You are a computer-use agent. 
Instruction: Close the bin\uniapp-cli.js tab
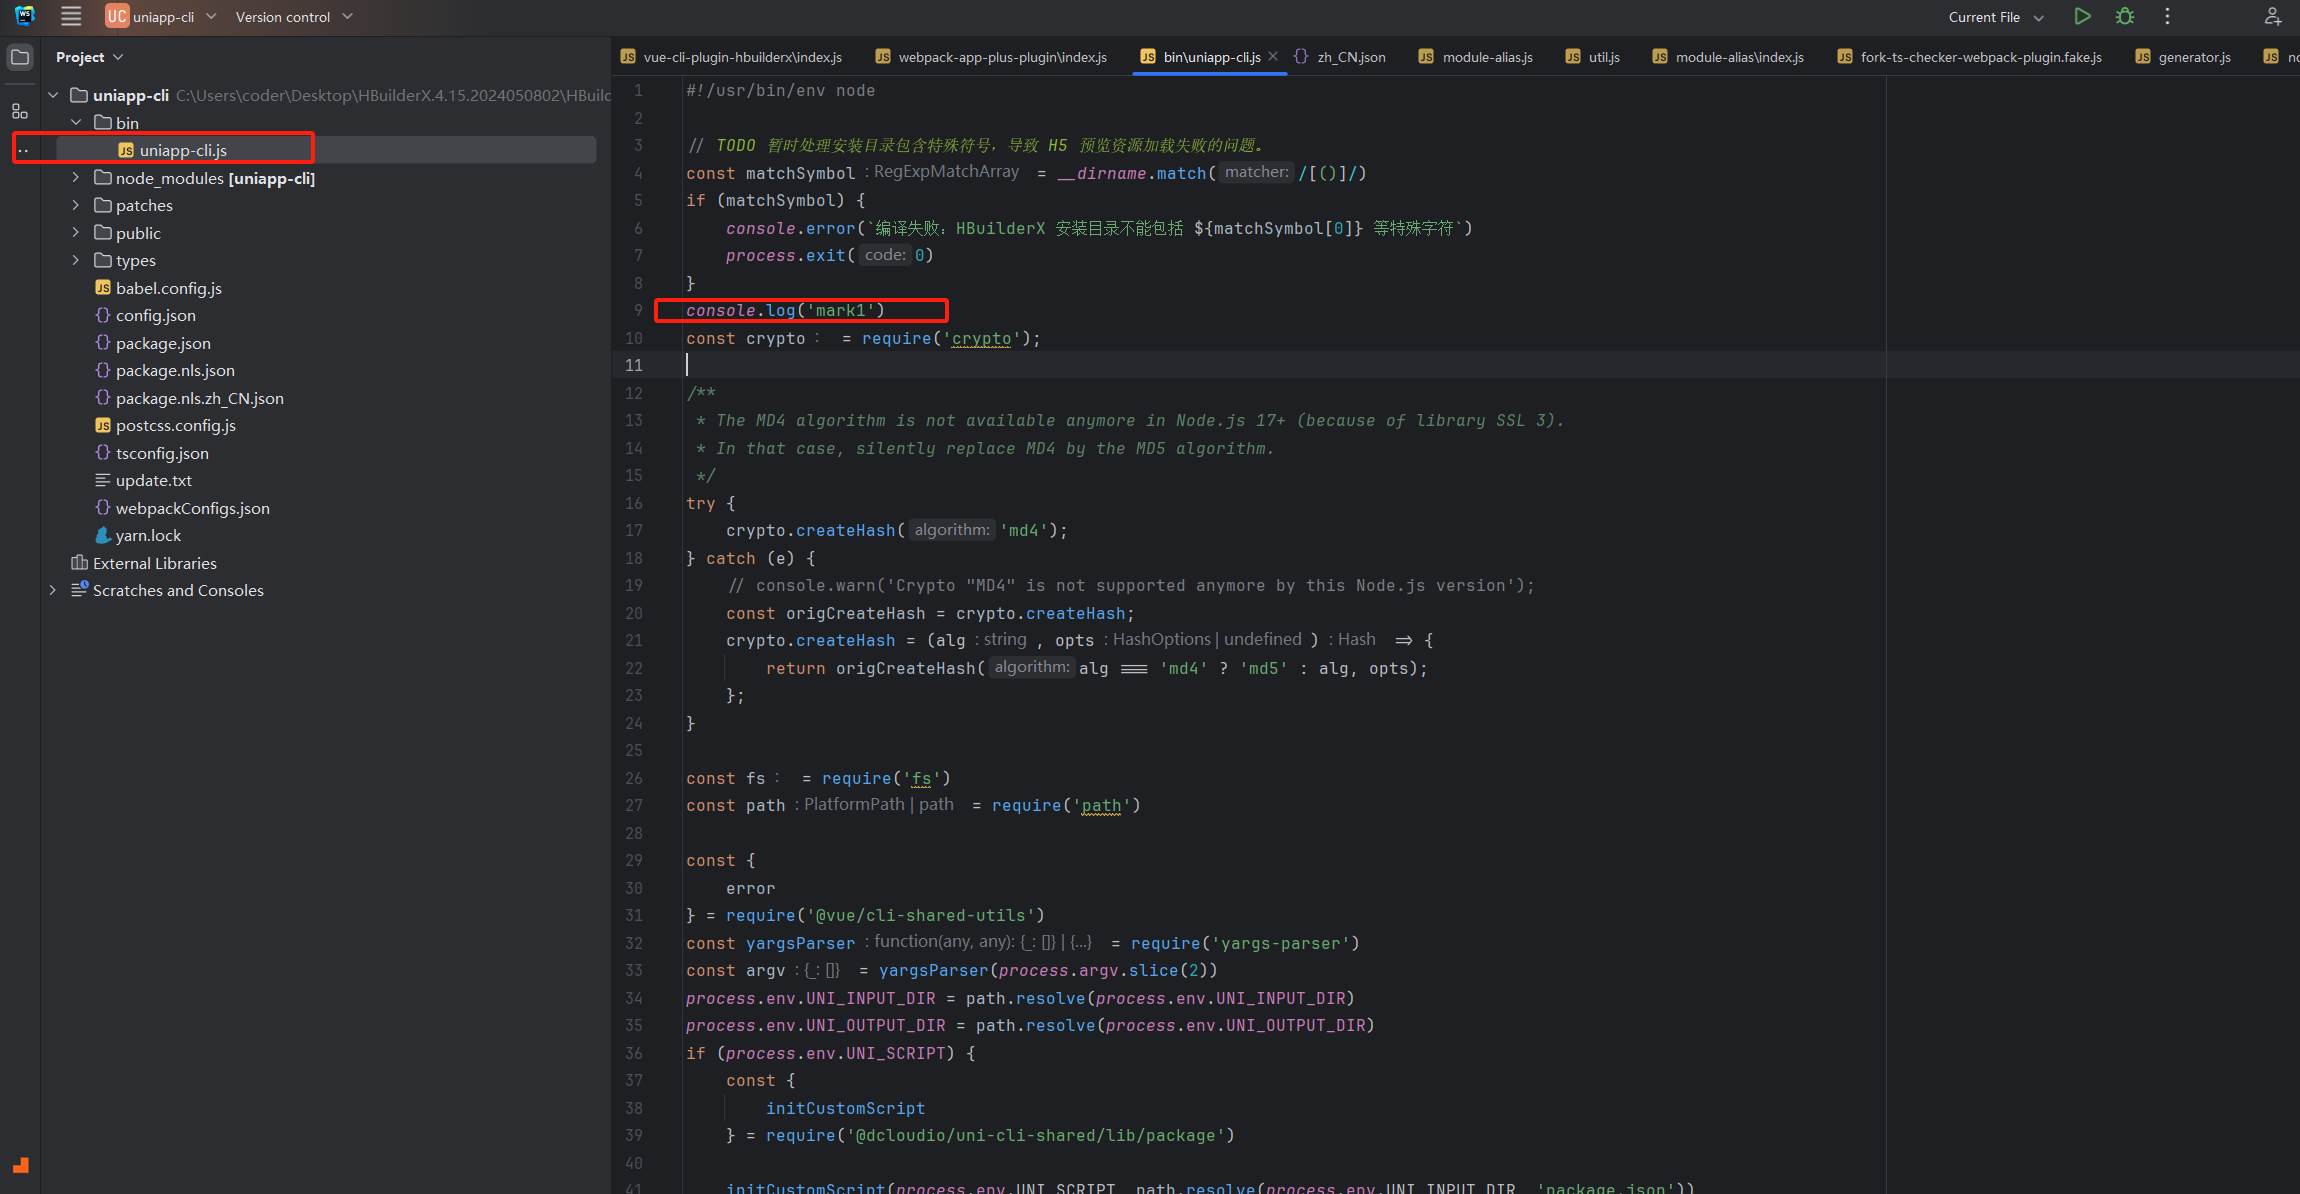tap(1273, 57)
